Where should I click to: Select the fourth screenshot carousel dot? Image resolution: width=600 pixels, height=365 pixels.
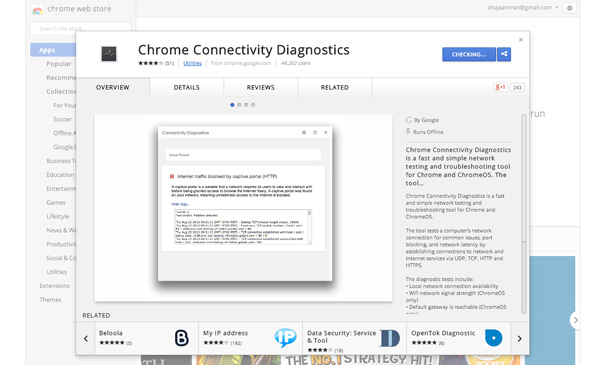pos(253,105)
